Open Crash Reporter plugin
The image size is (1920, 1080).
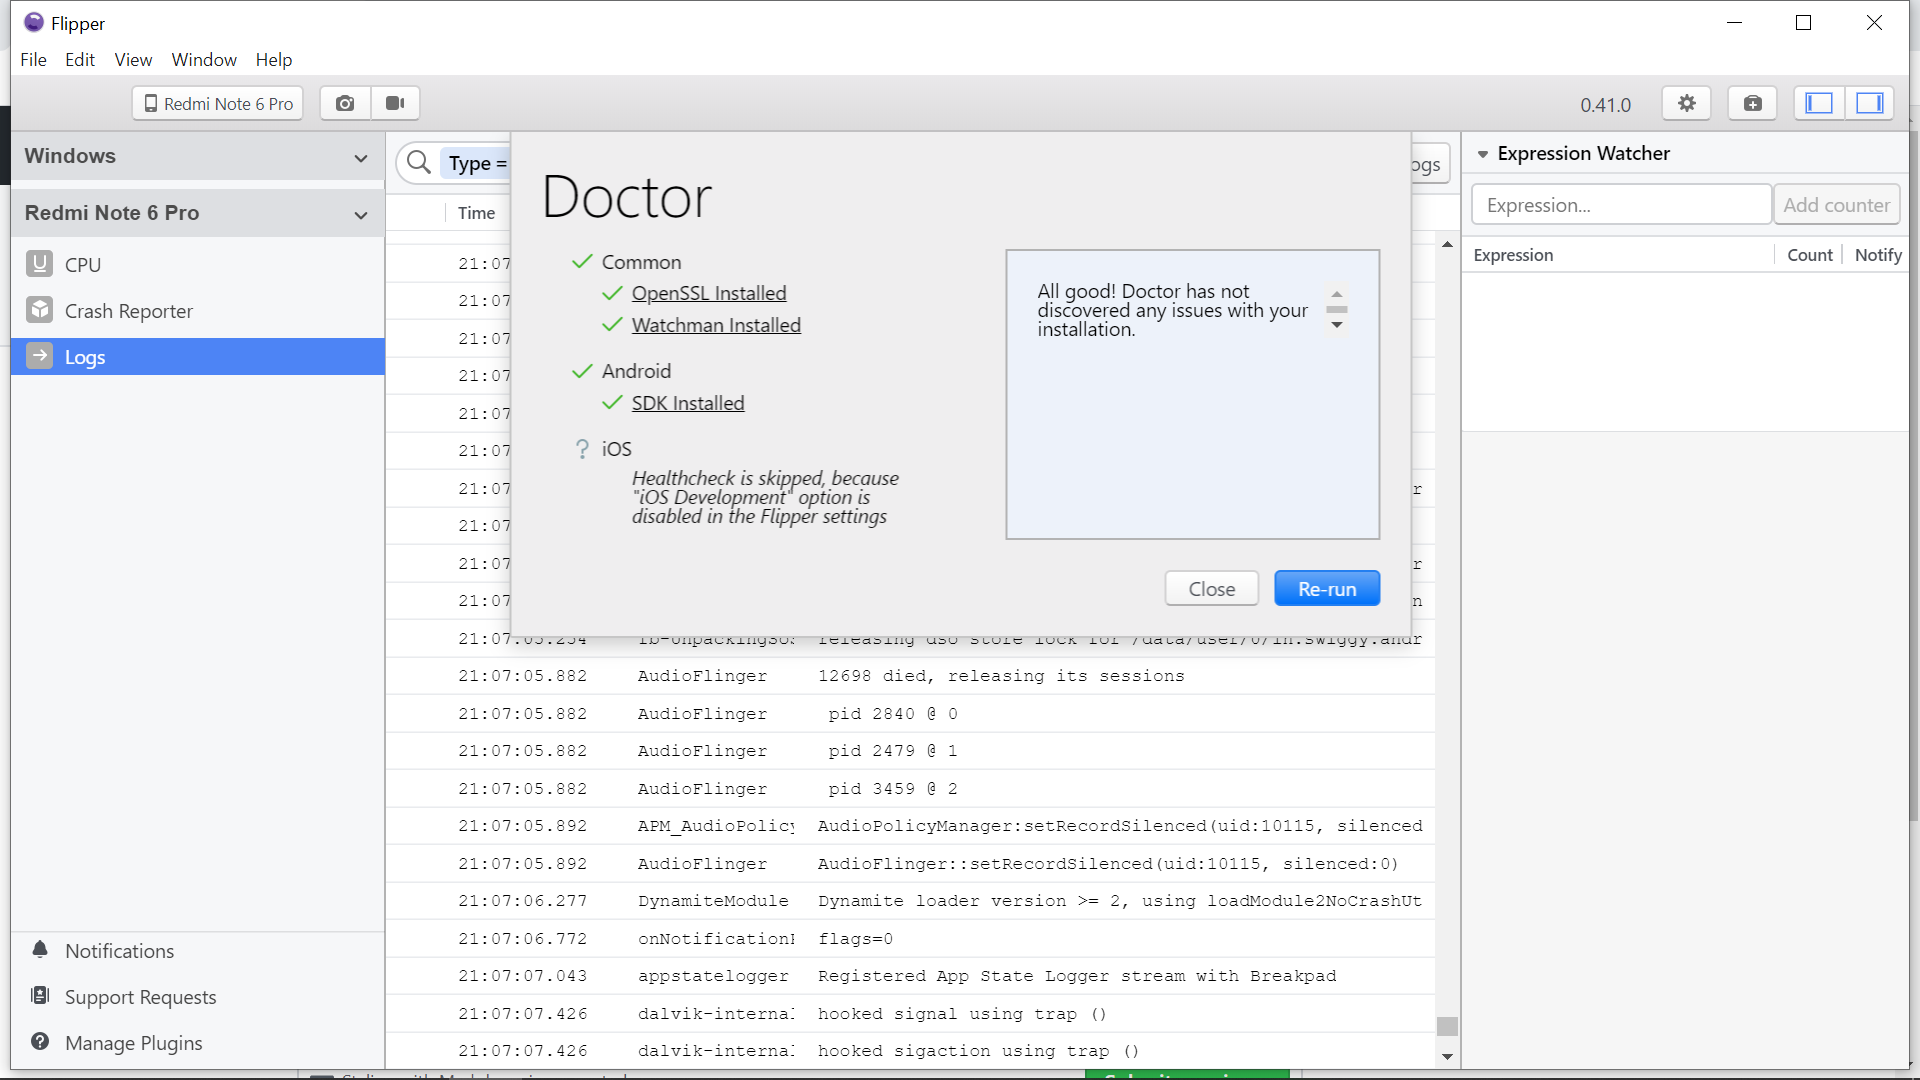[x=128, y=311]
